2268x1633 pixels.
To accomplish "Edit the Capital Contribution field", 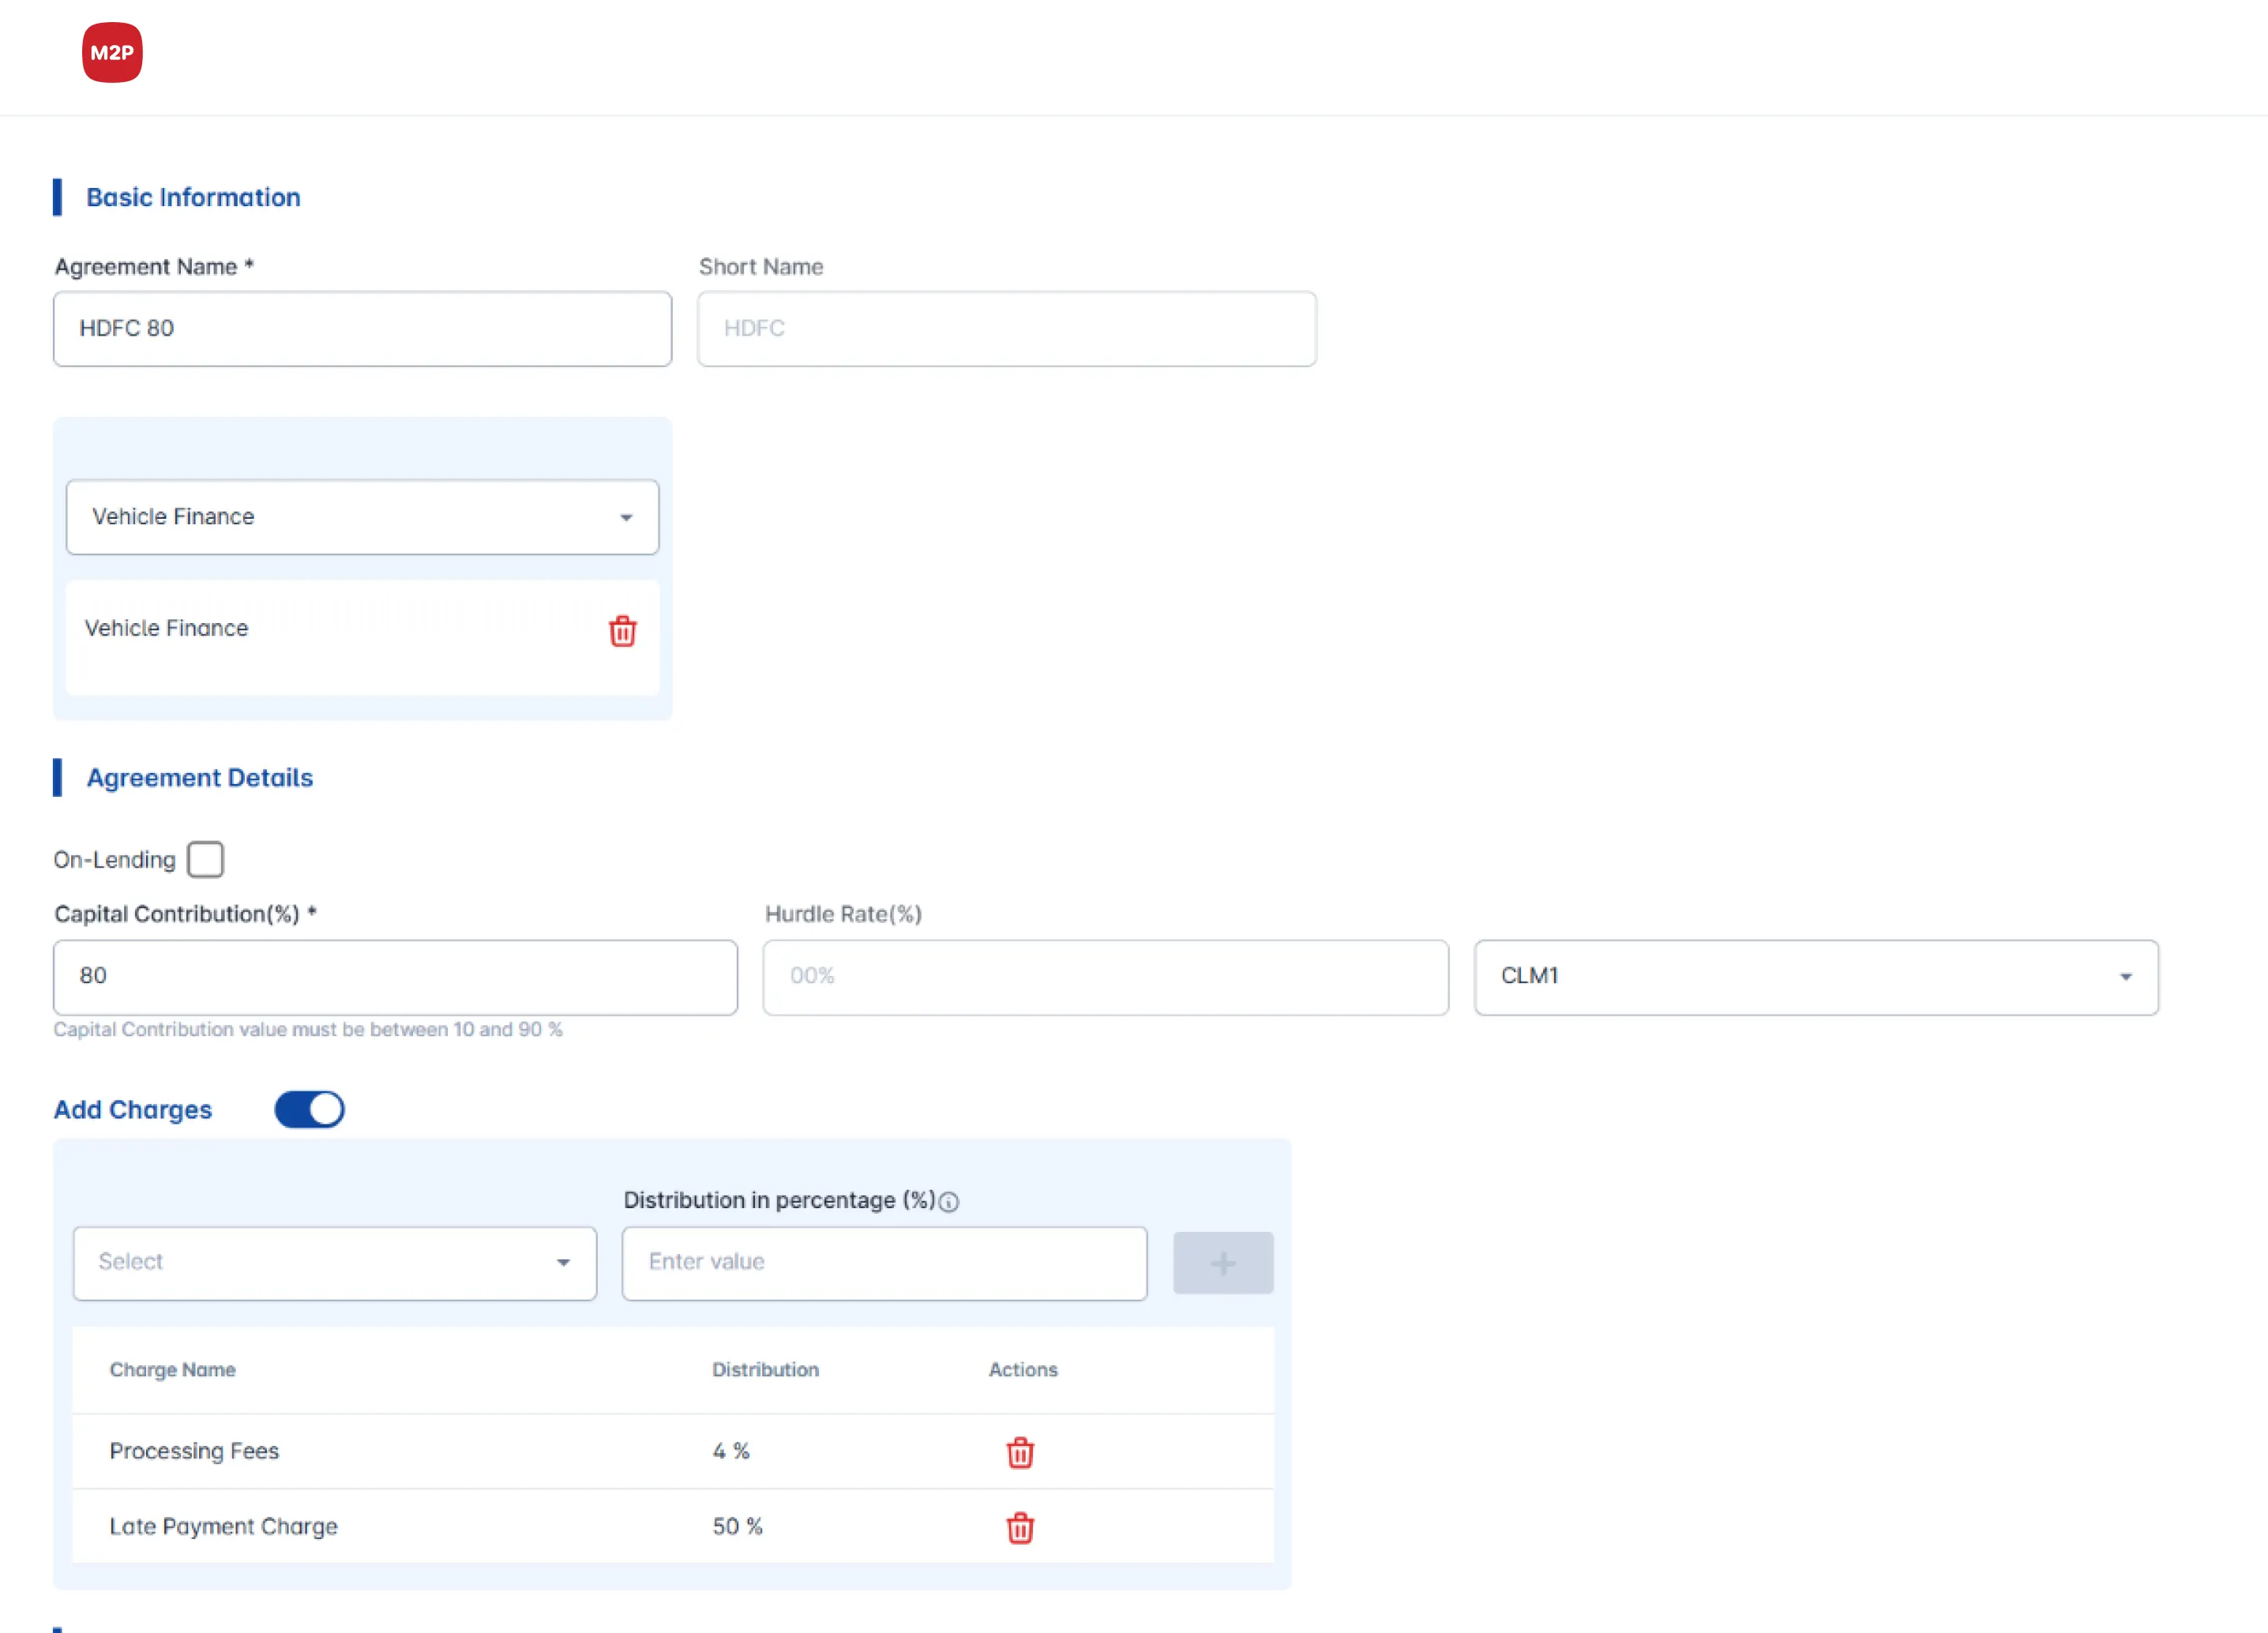I will (x=395, y=977).
